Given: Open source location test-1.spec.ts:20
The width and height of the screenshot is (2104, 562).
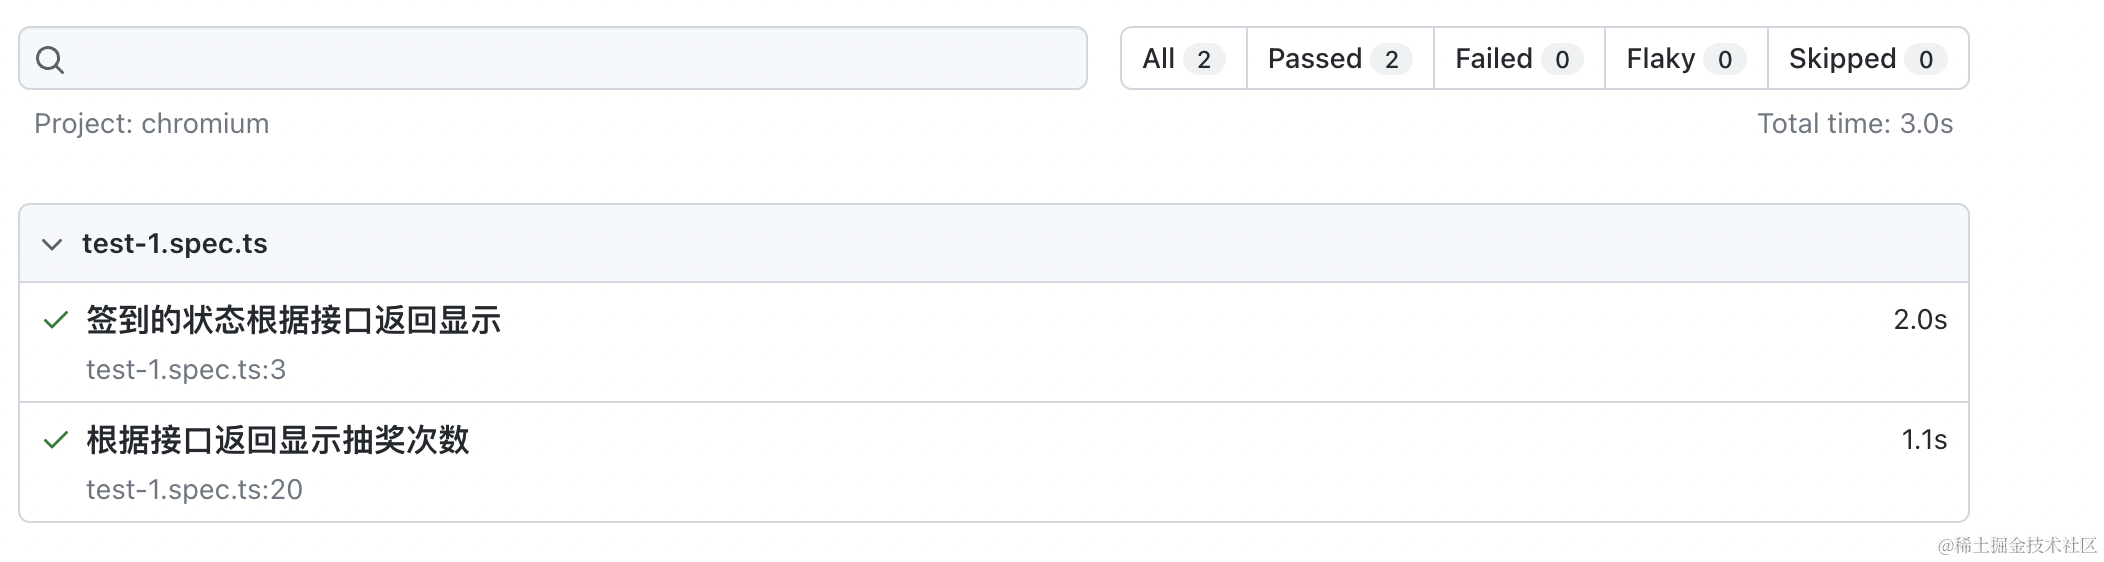Looking at the screenshot, I should click(x=194, y=490).
